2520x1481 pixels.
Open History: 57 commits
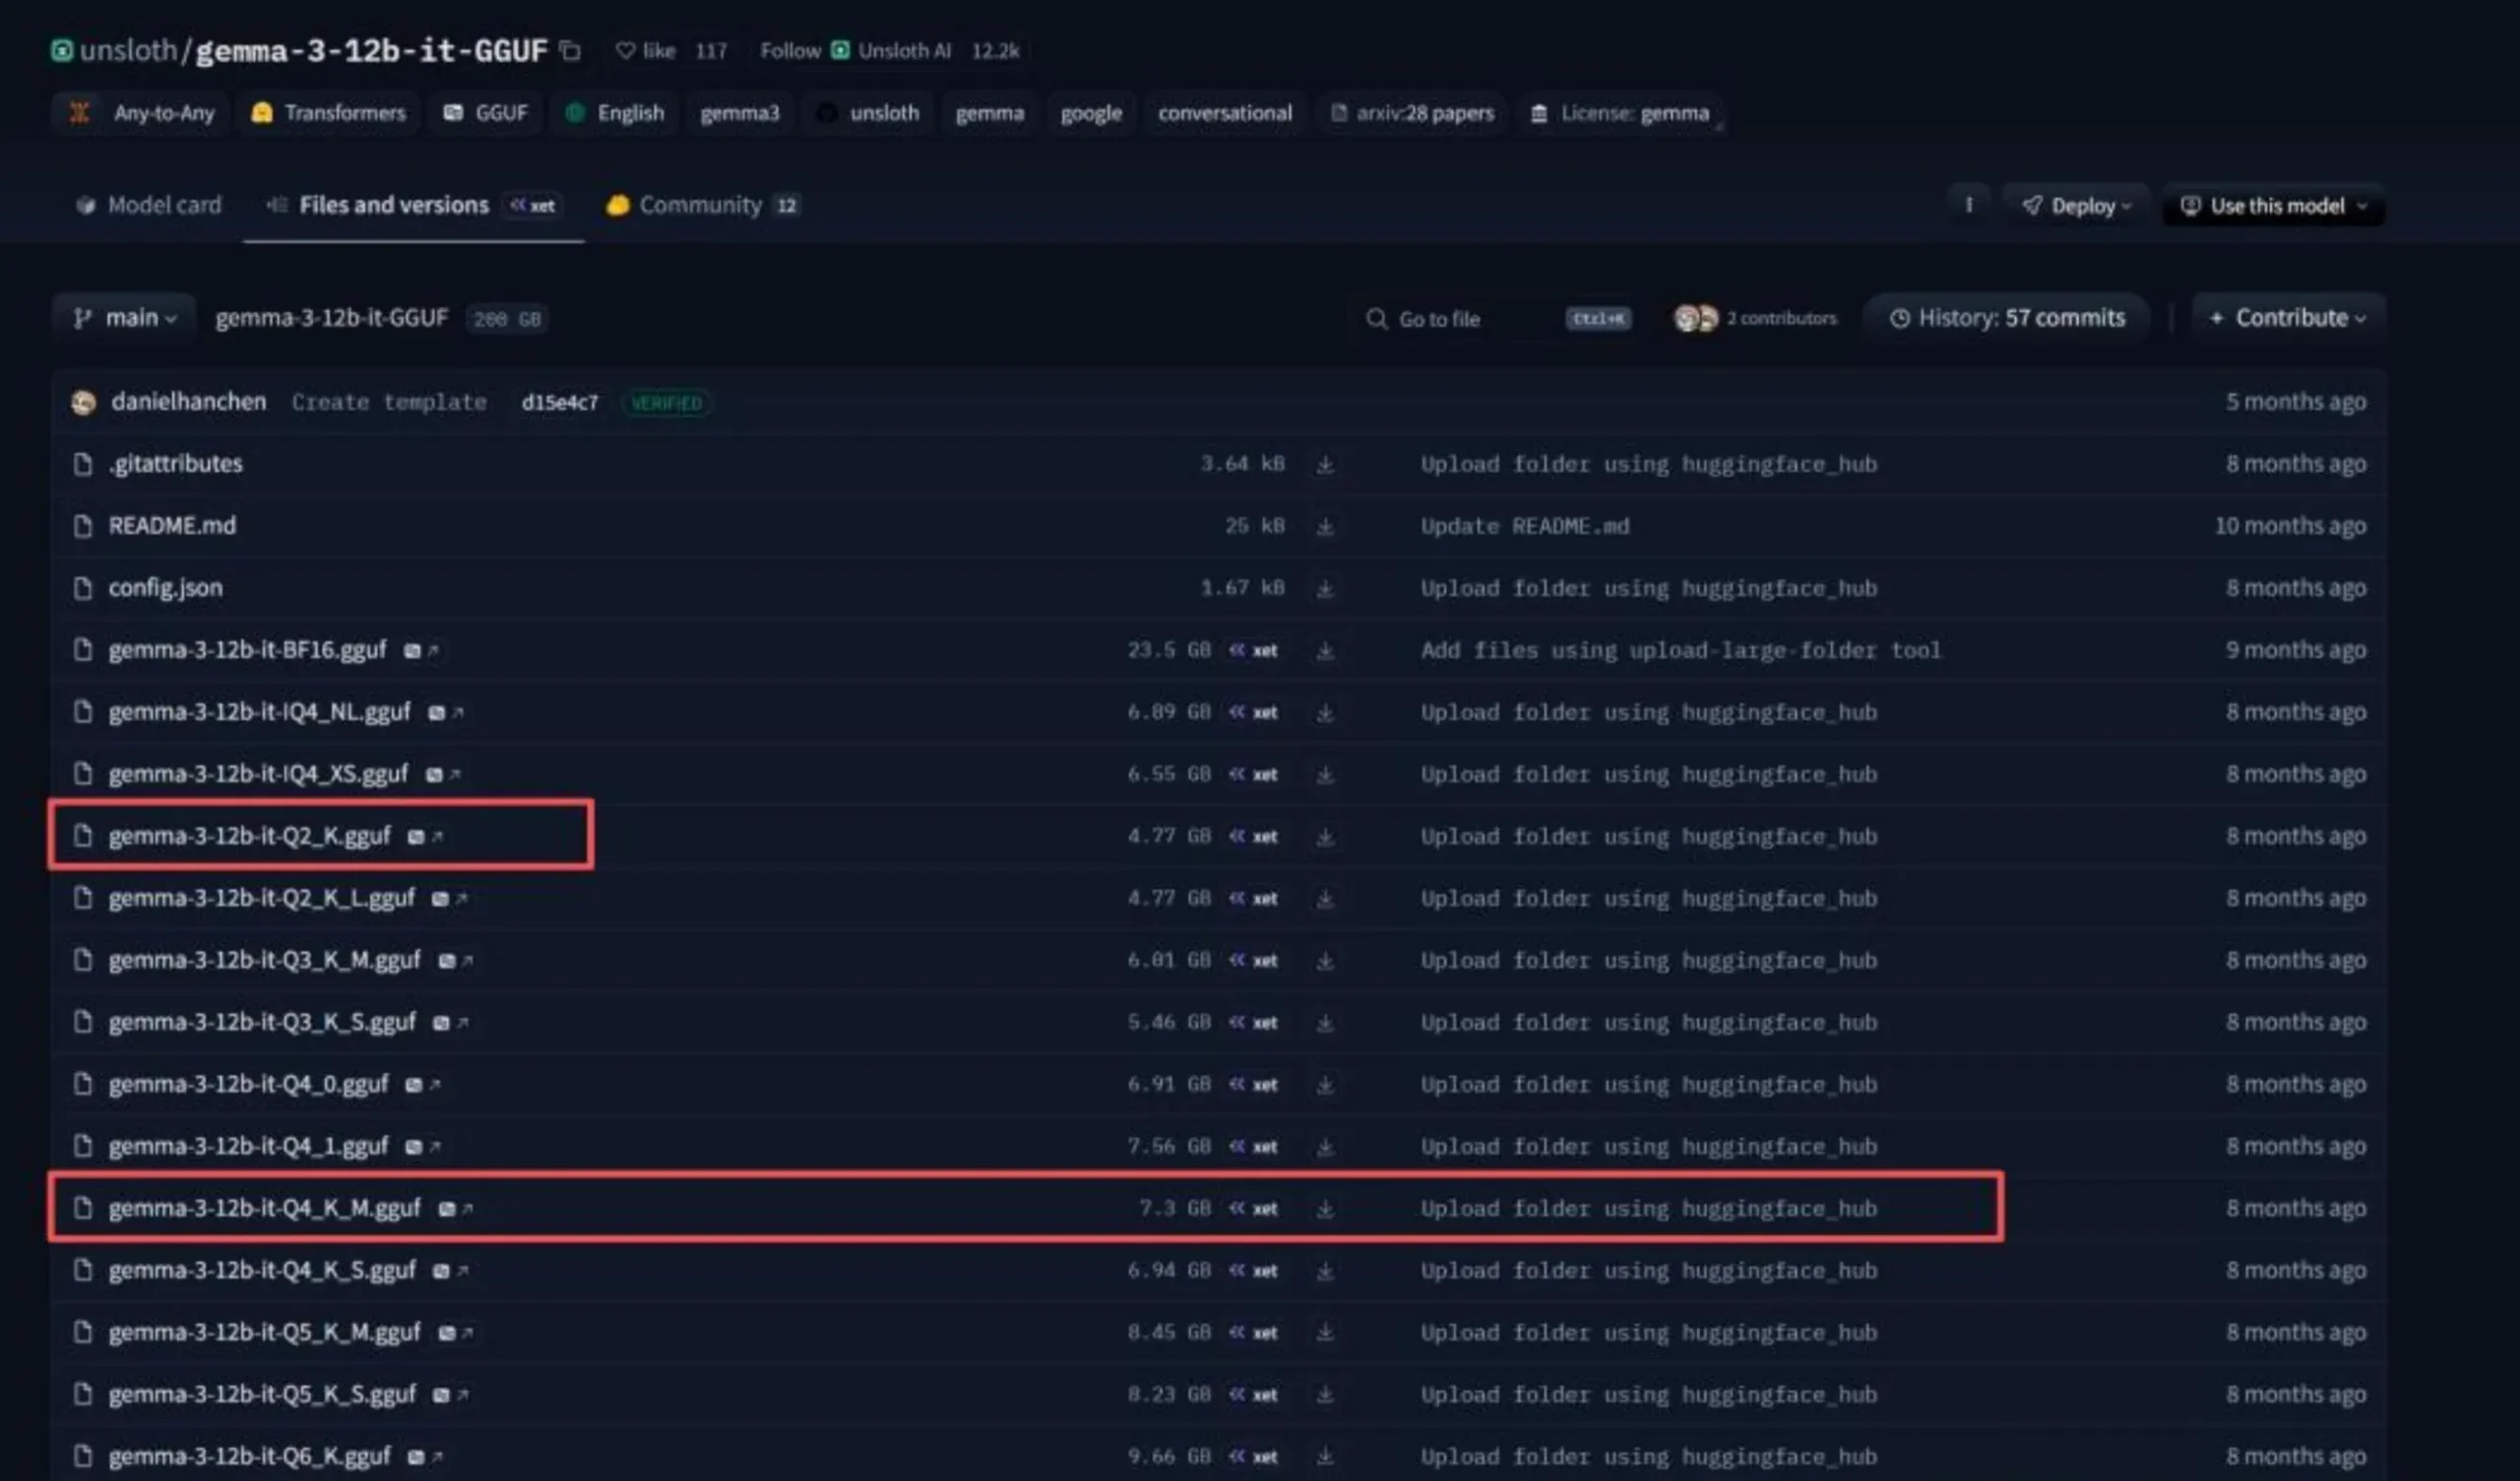click(2007, 318)
